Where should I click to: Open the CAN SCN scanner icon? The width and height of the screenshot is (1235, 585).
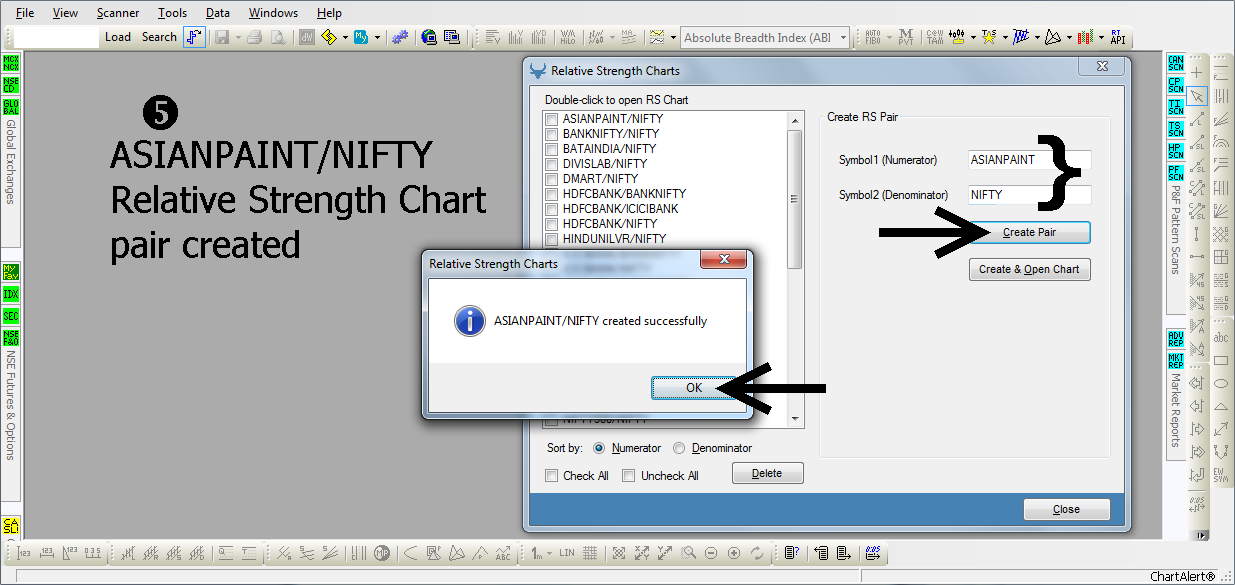[x=1176, y=65]
